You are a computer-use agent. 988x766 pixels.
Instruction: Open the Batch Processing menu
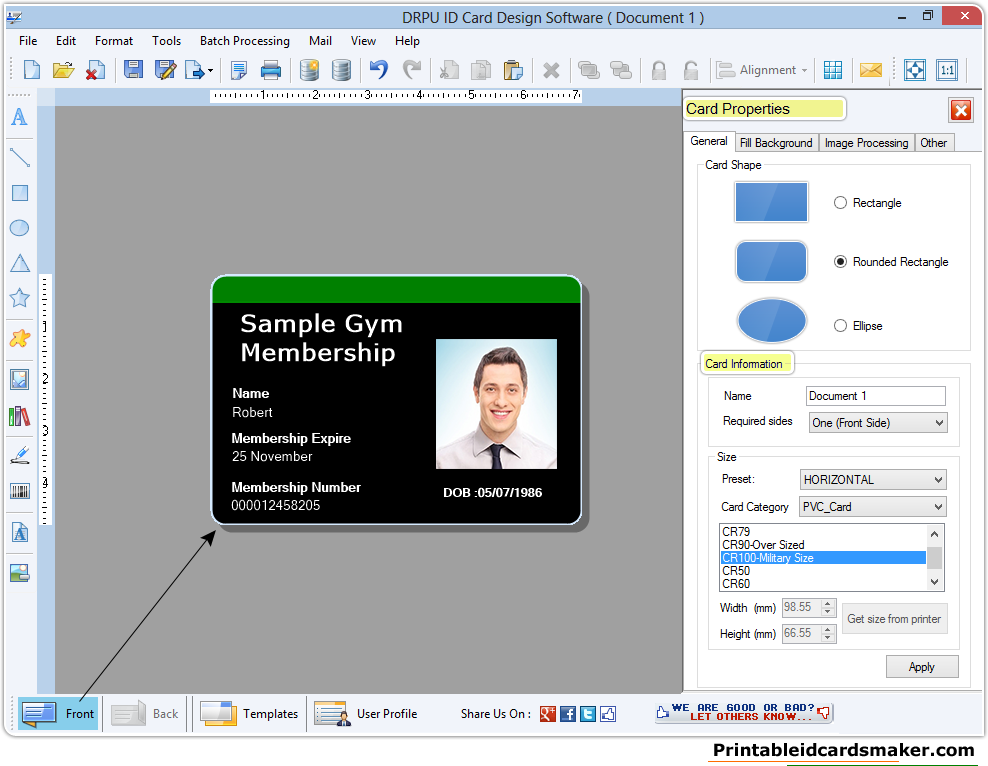244,41
